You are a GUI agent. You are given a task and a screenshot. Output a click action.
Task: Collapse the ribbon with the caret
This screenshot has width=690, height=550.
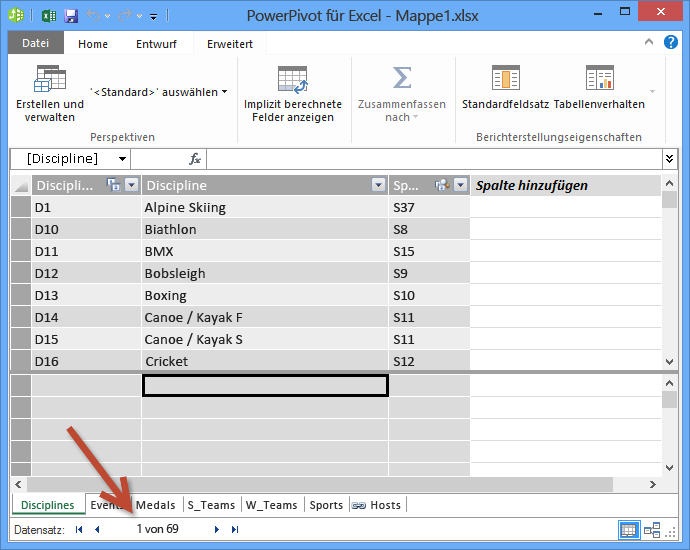pyautogui.click(x=649, y=42)
